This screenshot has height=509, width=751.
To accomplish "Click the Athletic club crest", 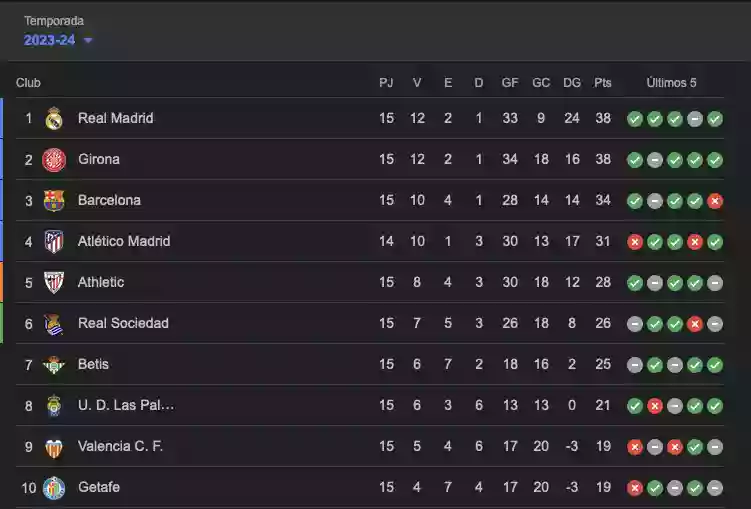I will 54,283.
